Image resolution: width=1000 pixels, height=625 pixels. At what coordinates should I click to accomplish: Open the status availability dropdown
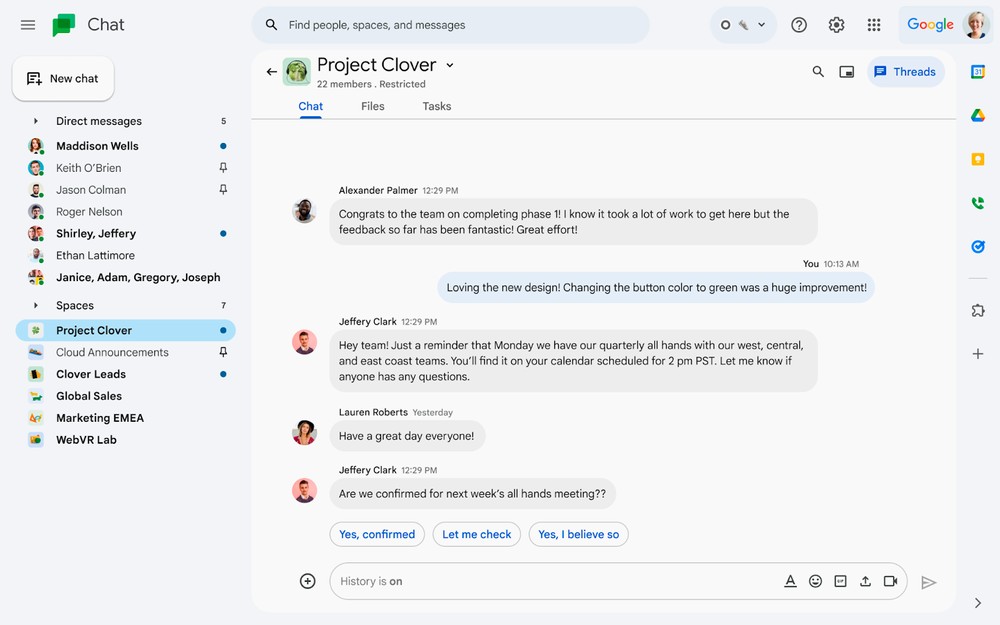point(743,25)
